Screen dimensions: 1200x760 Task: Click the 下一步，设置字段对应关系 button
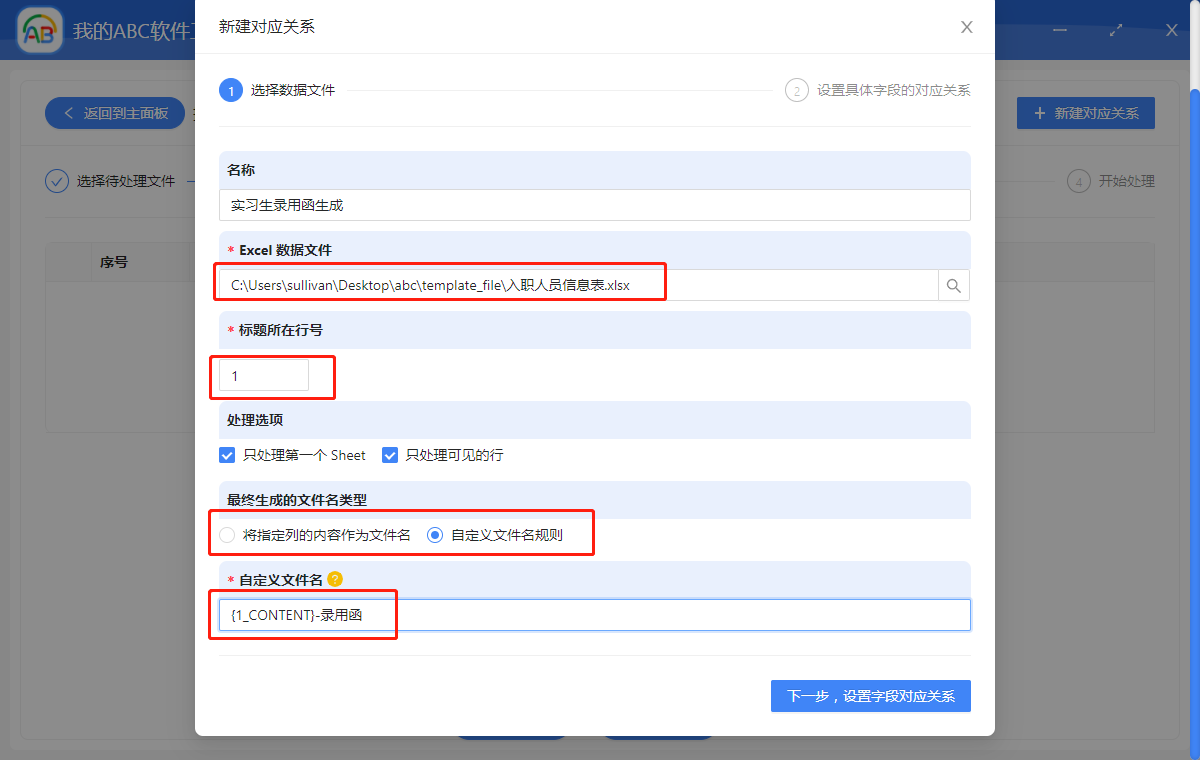coord(870,695)
